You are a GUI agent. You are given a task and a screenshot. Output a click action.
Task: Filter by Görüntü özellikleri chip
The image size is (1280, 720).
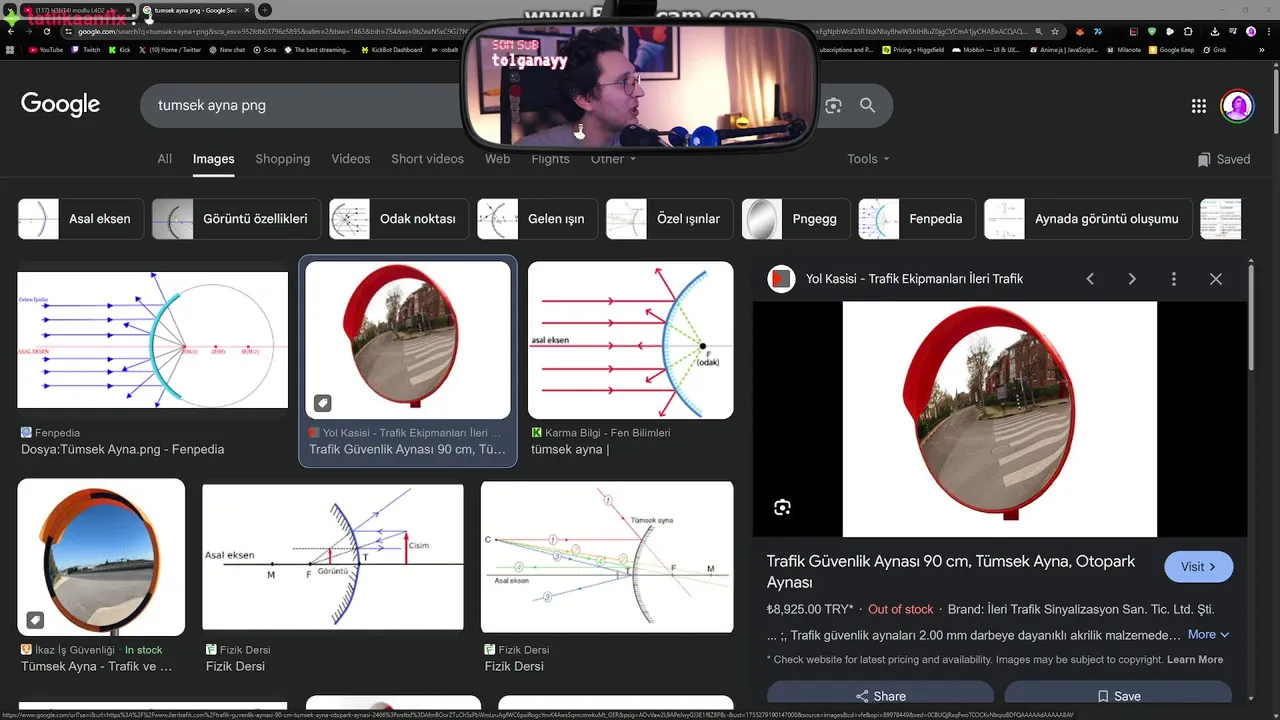(236, 219)
